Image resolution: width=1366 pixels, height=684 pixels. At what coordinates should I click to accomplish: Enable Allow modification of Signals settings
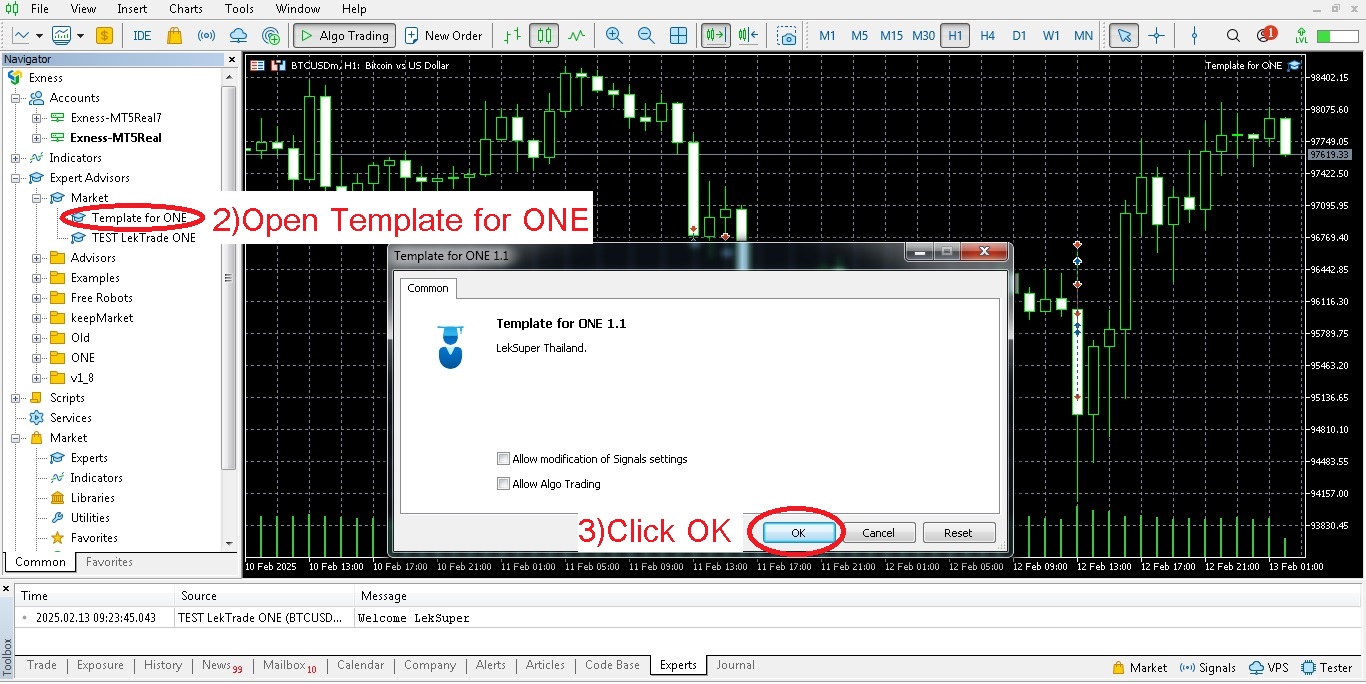pos(504,459)
